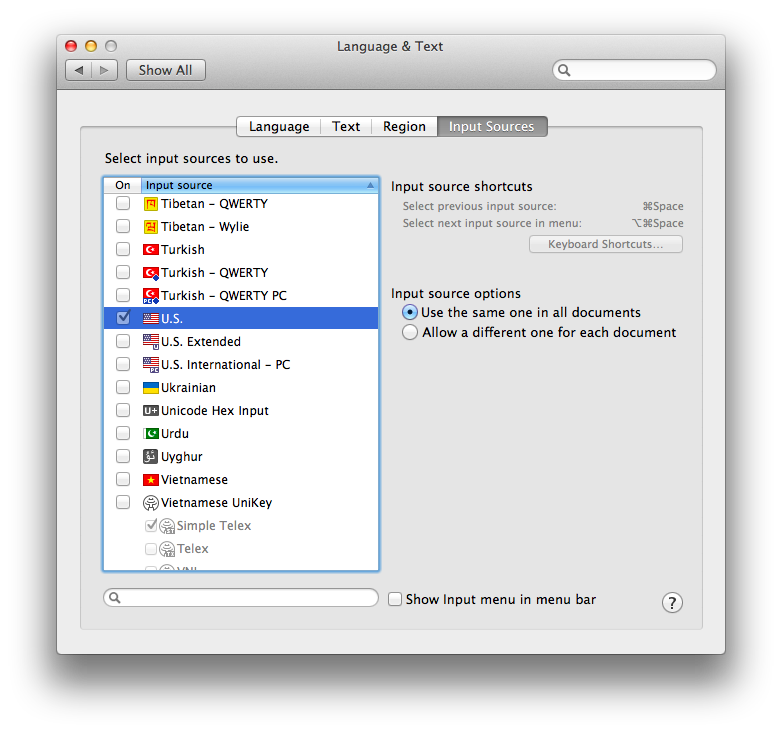782x733 pixels.
Task: Switch to the Language tab
Action: pos(279,127)
